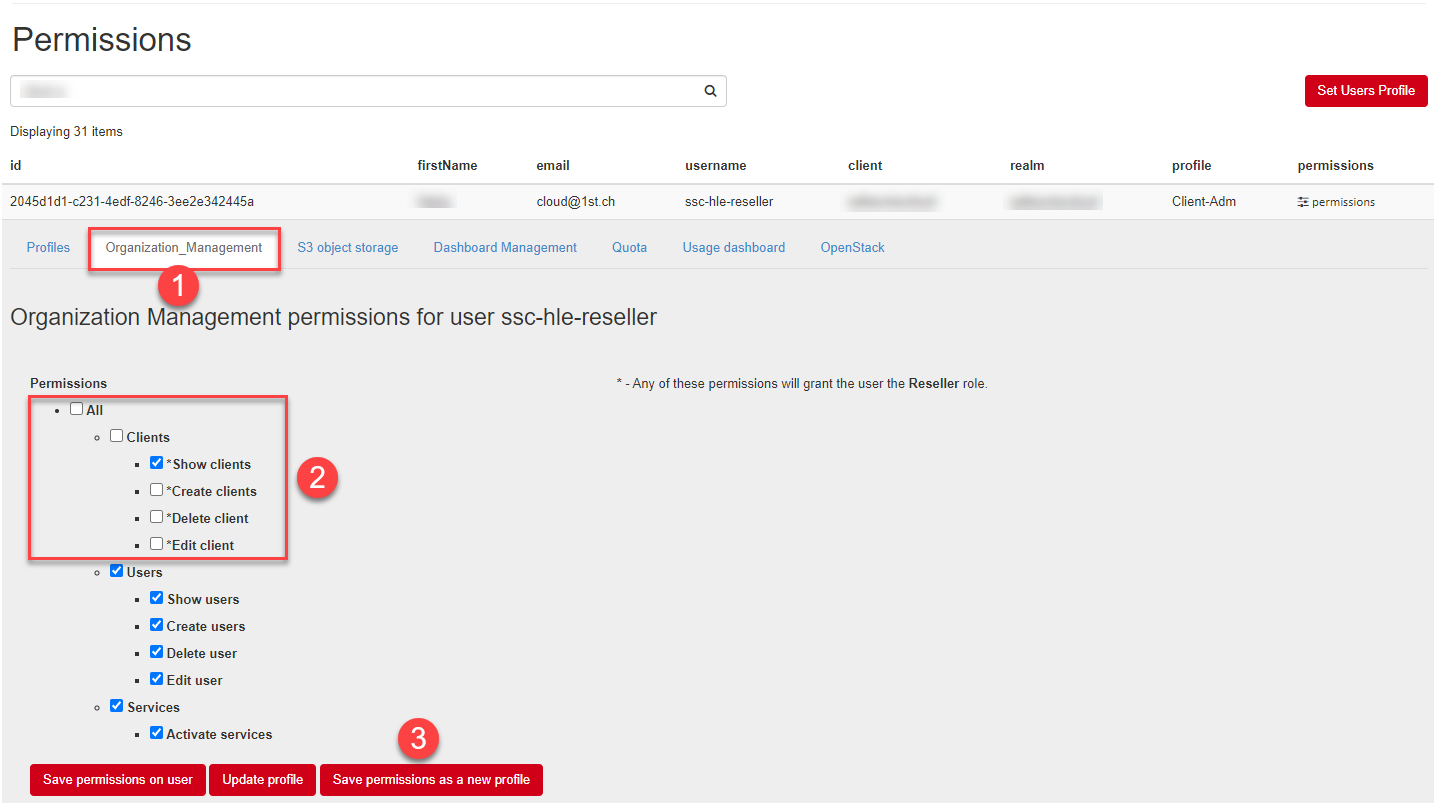
Task: Select the user id 2045d1d1-c231 cell
Action: pos(132,202)
